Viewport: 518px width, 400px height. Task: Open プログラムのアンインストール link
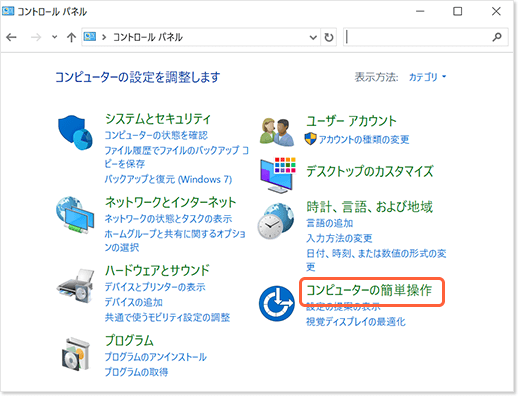(156, 357)
